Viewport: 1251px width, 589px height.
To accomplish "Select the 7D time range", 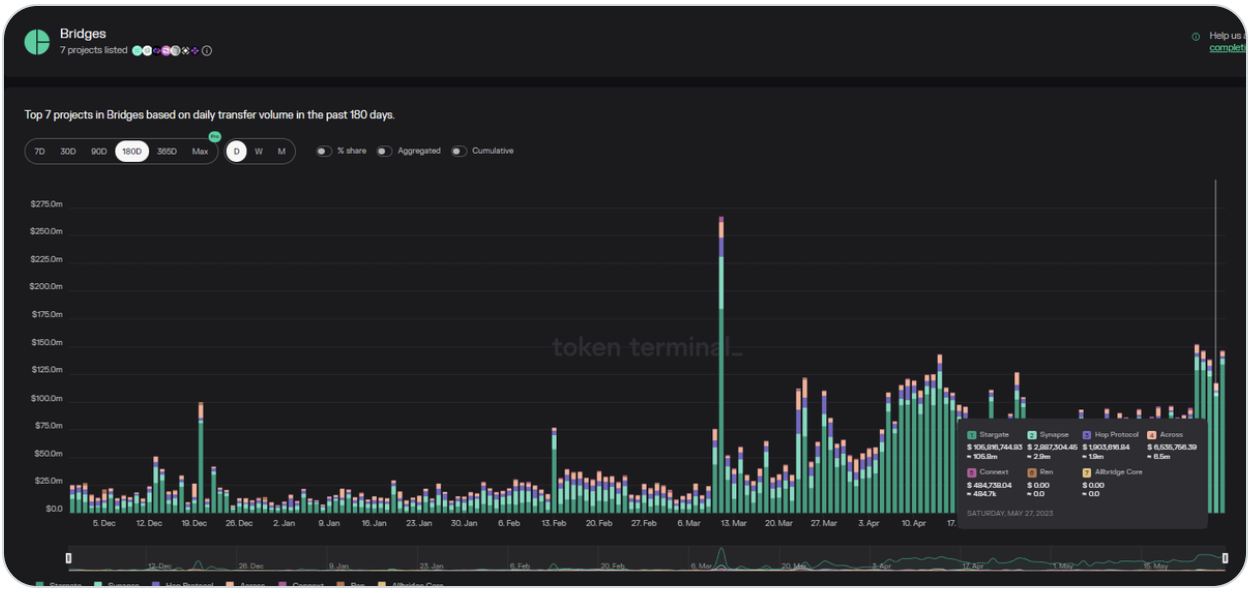I will click(40, 152).
